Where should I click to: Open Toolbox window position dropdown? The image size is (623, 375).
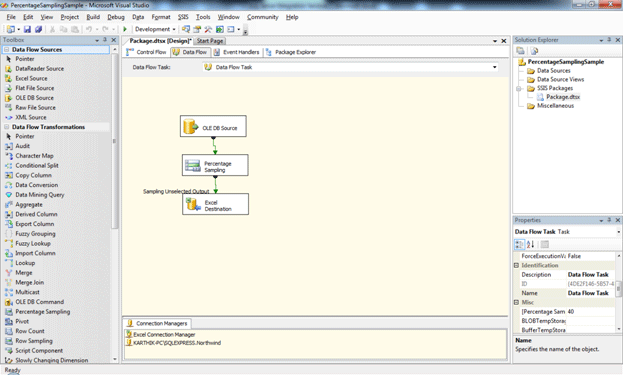97,41
